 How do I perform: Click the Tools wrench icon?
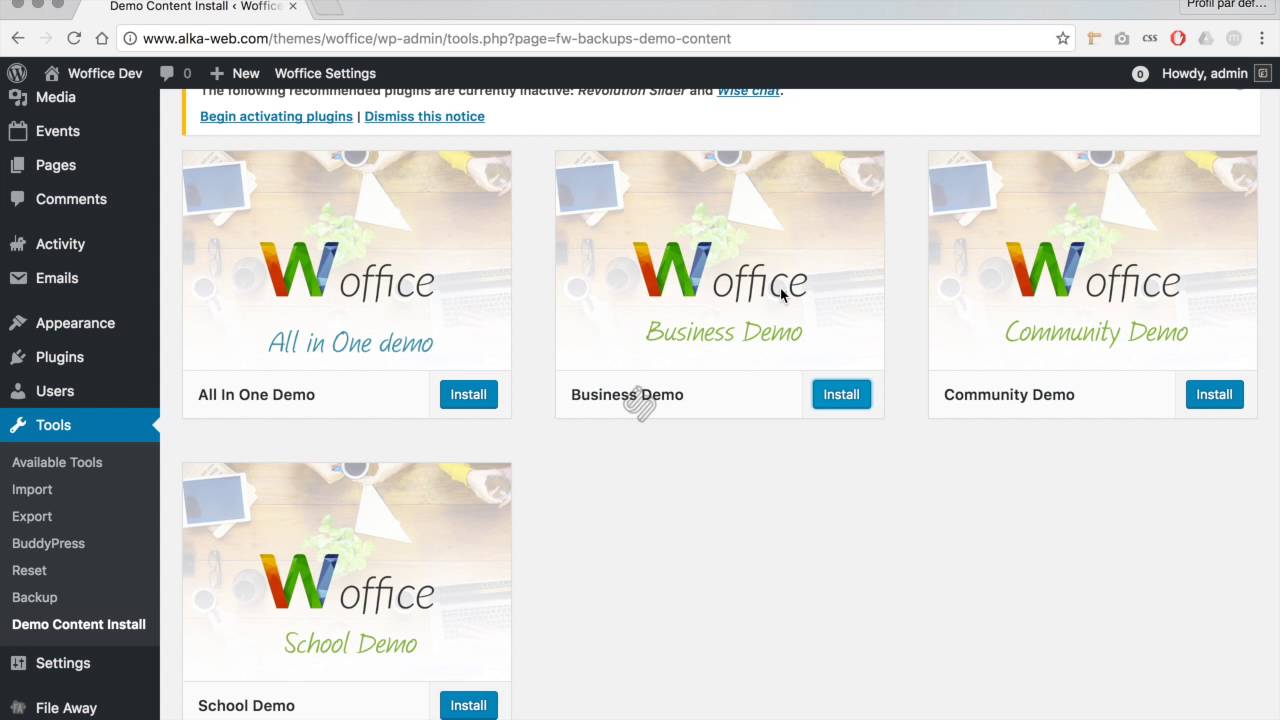(x=17, y=425)
